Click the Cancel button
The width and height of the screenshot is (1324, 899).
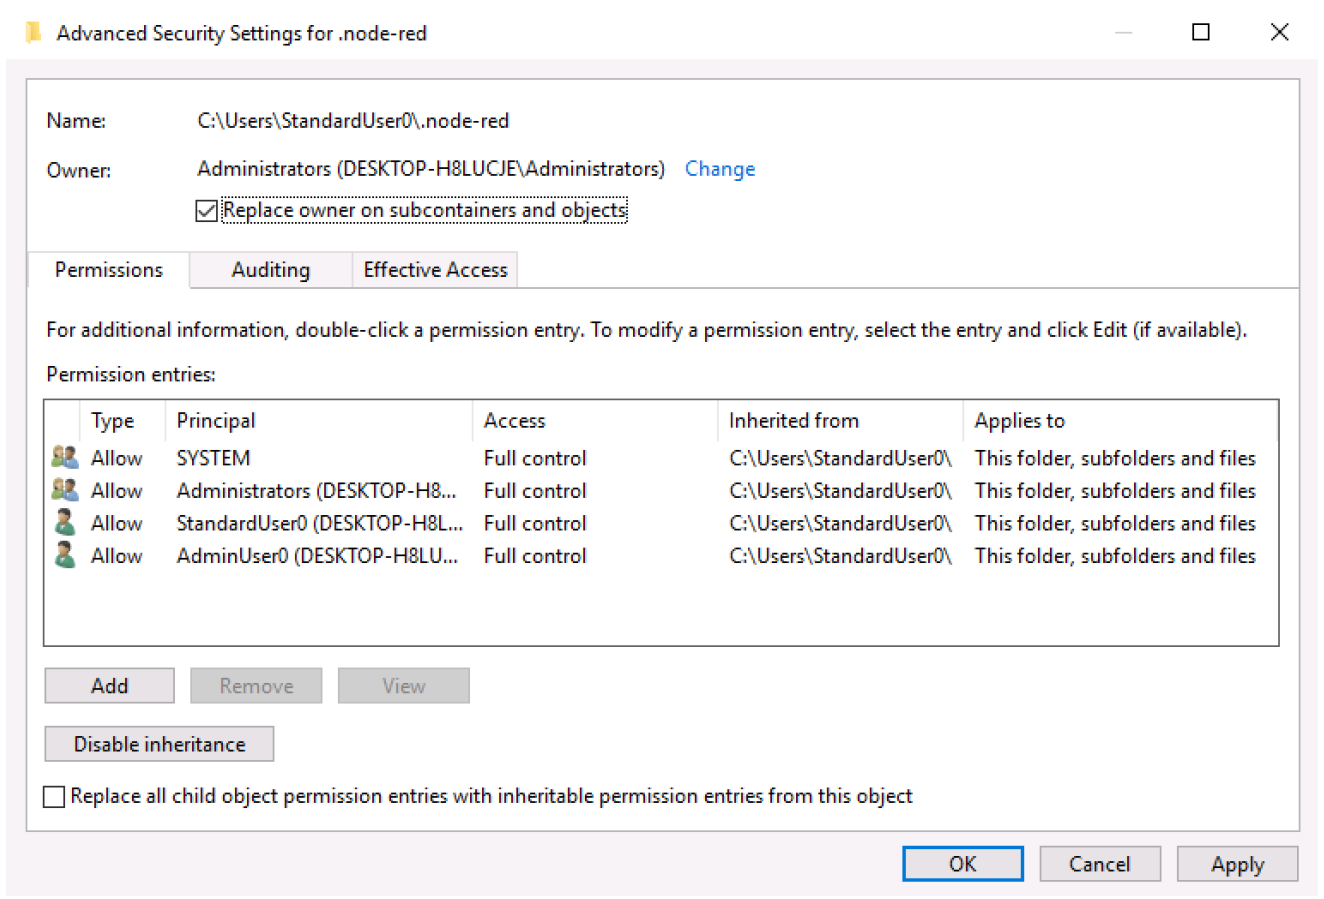click(1099, 864)
